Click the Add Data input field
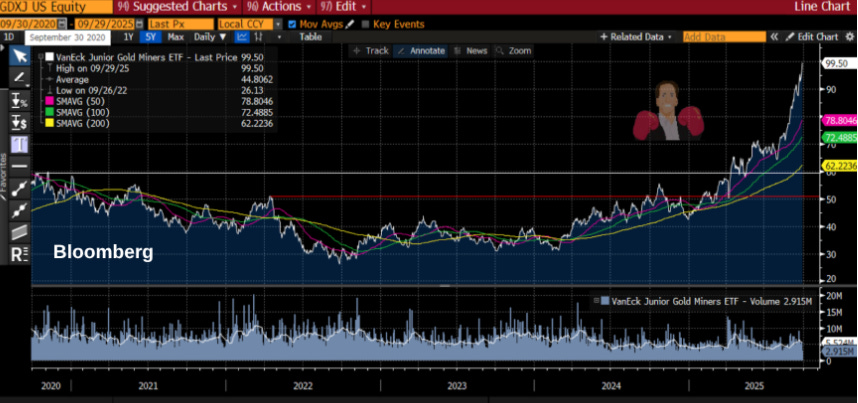858x403 pixels. (724, 37)
